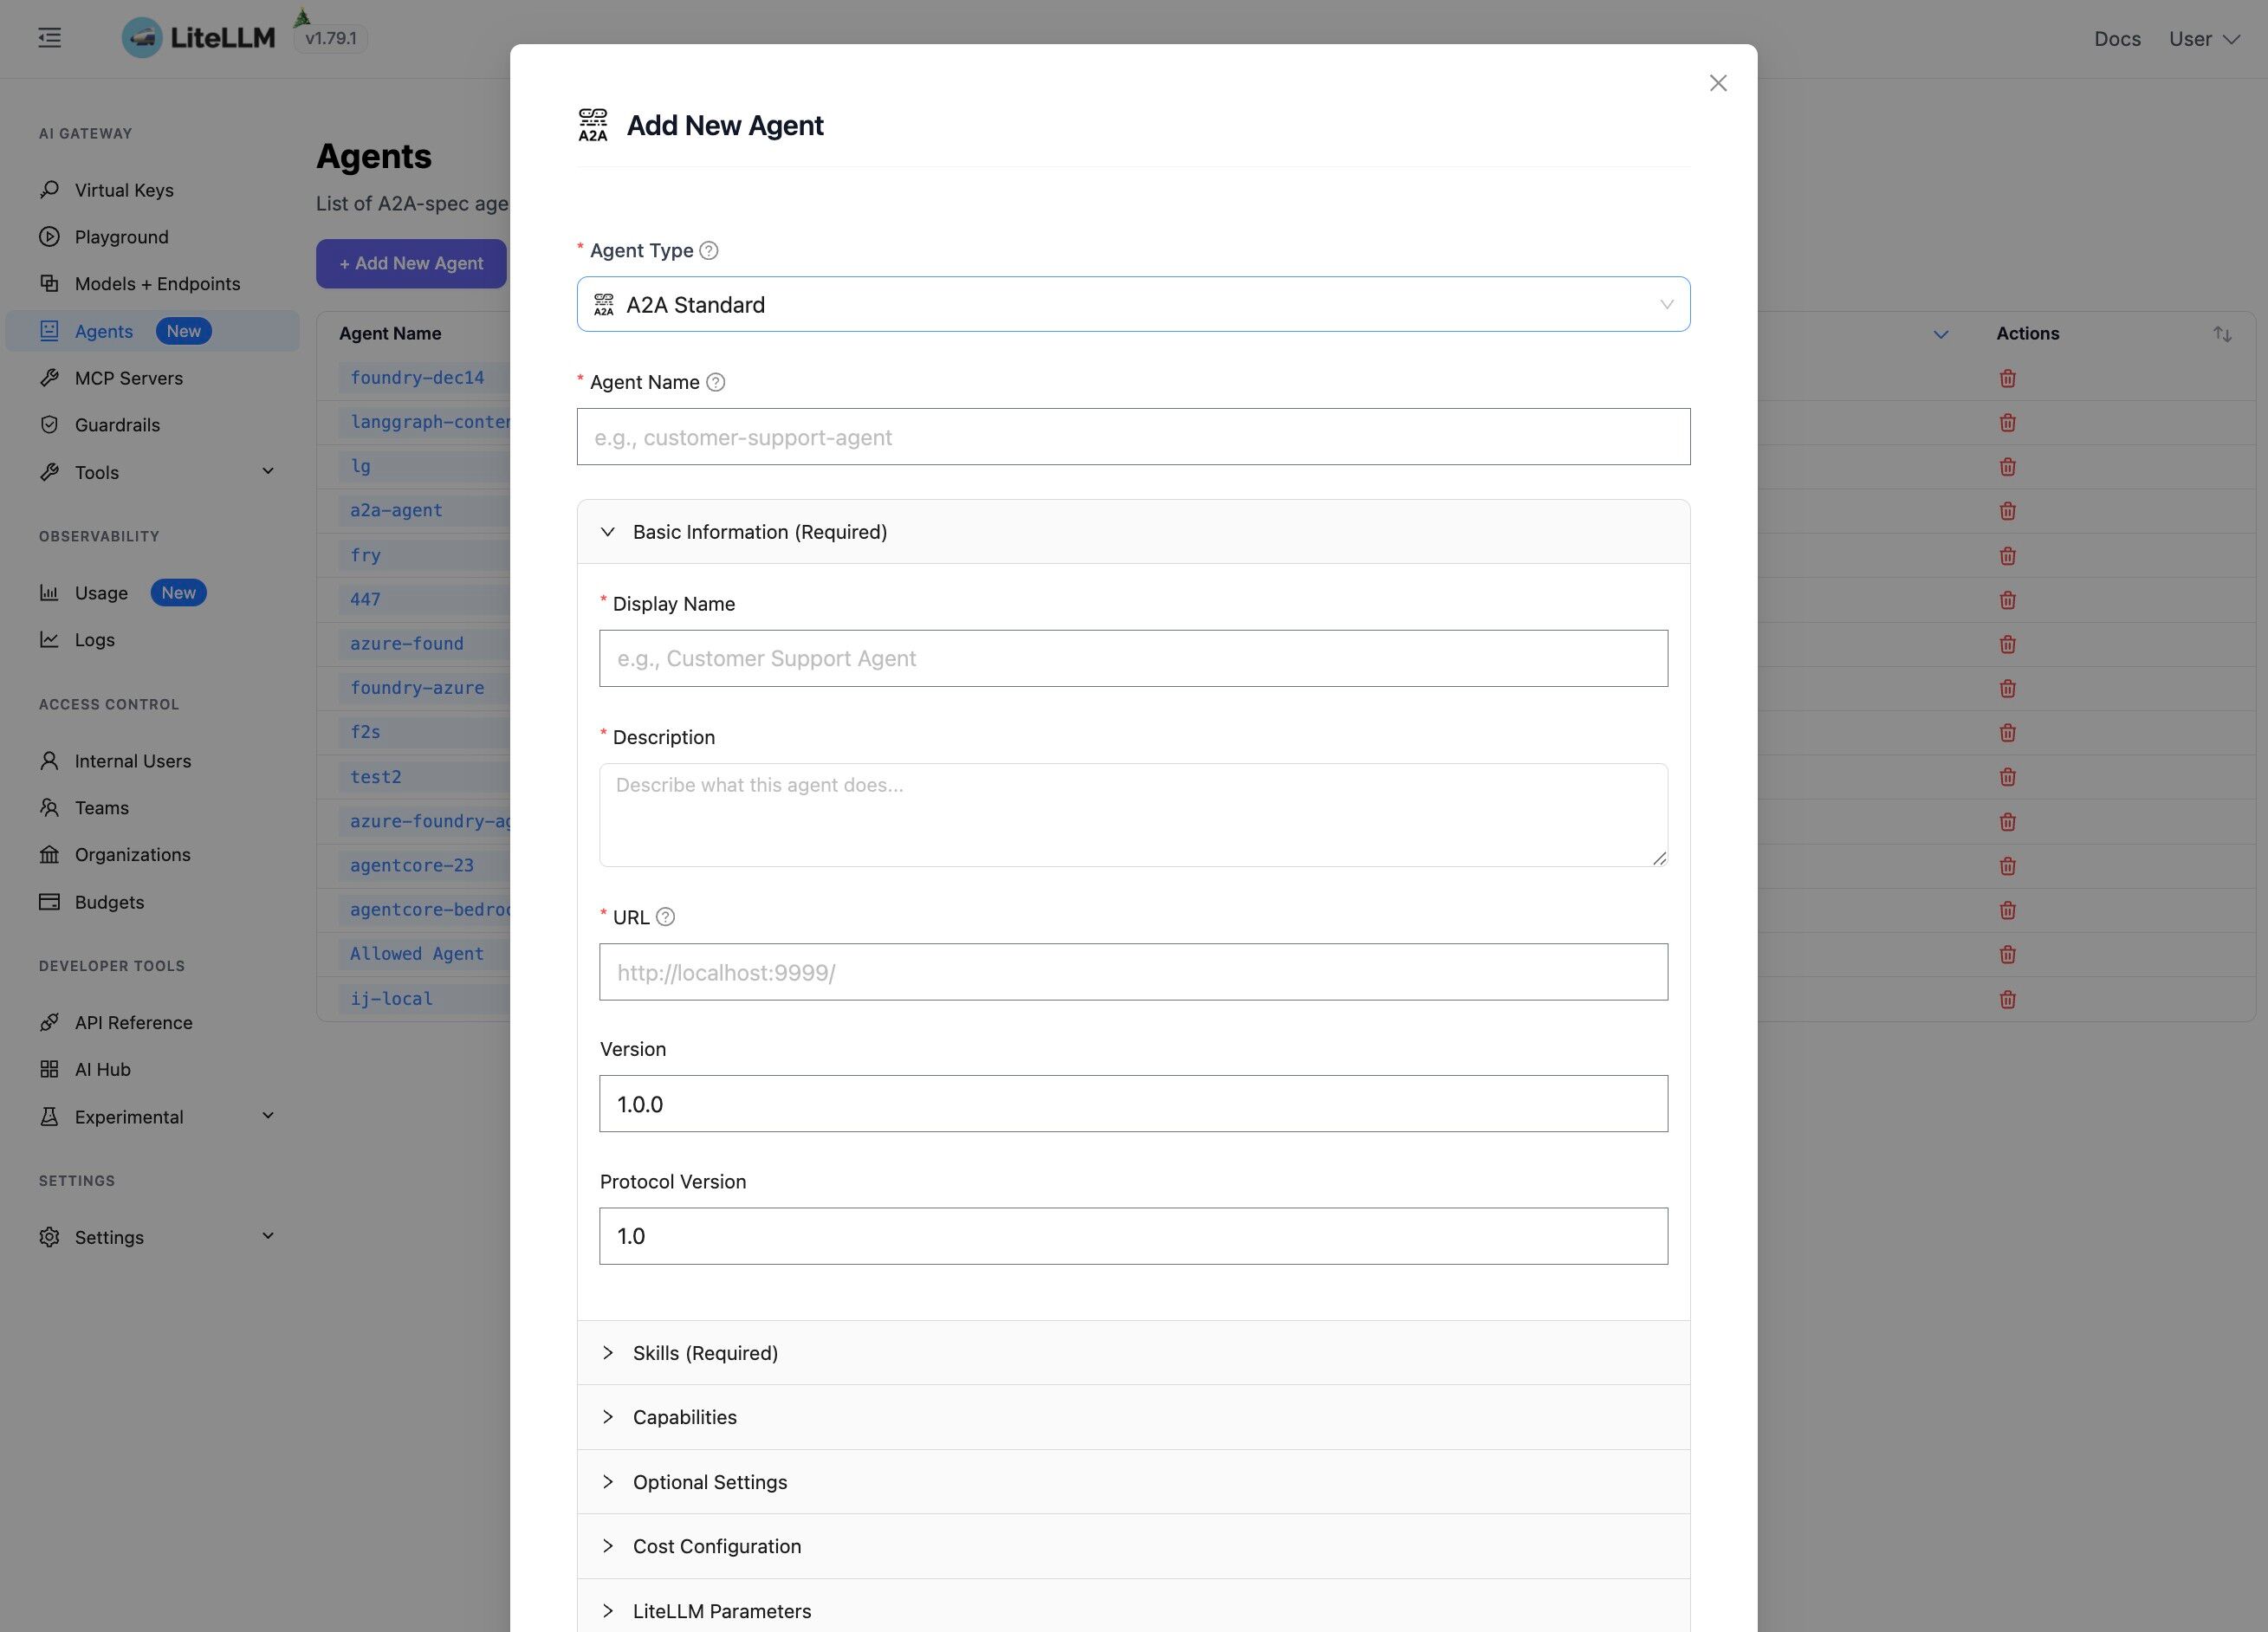Viewport: 2268px width, 1632px height.
Task: Sort the Actions column with the arrows icon
Action: coord(2222,333)
